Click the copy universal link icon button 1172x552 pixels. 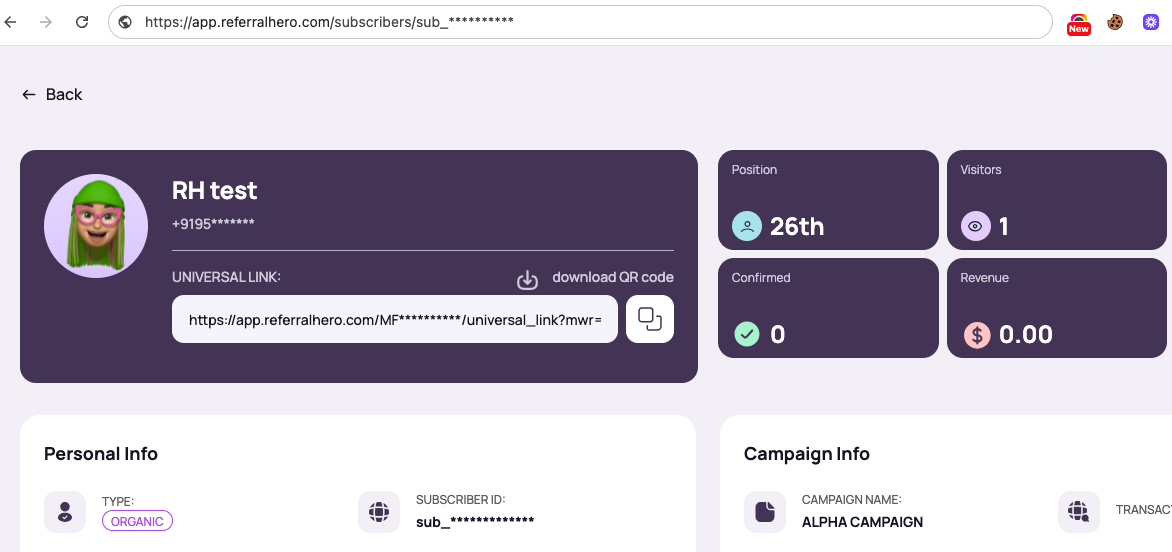(650, 319)
